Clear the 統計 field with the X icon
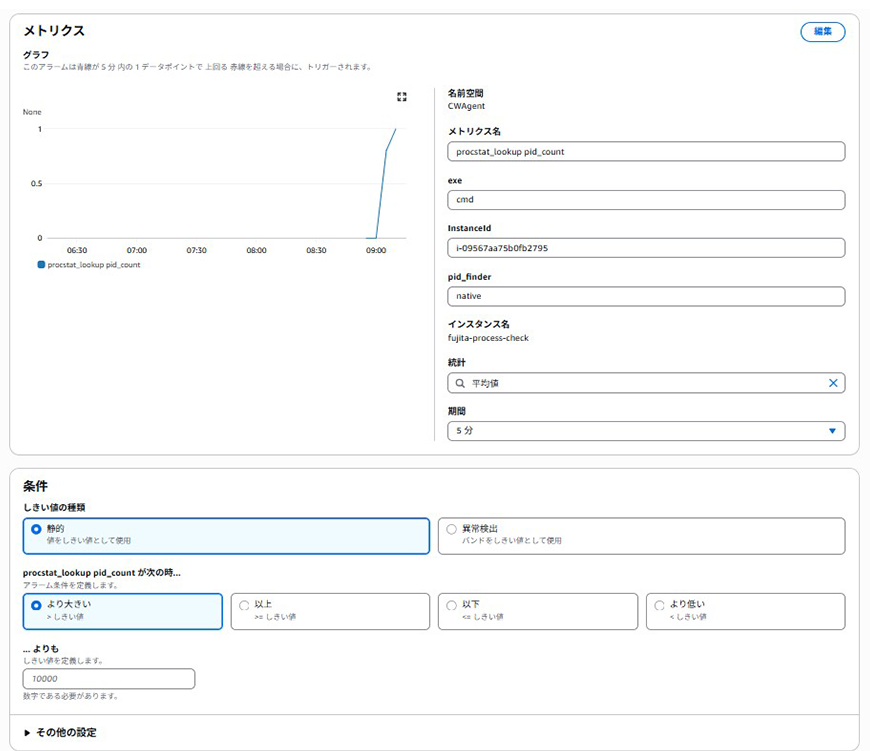870x751 pixels. [833, 383]
